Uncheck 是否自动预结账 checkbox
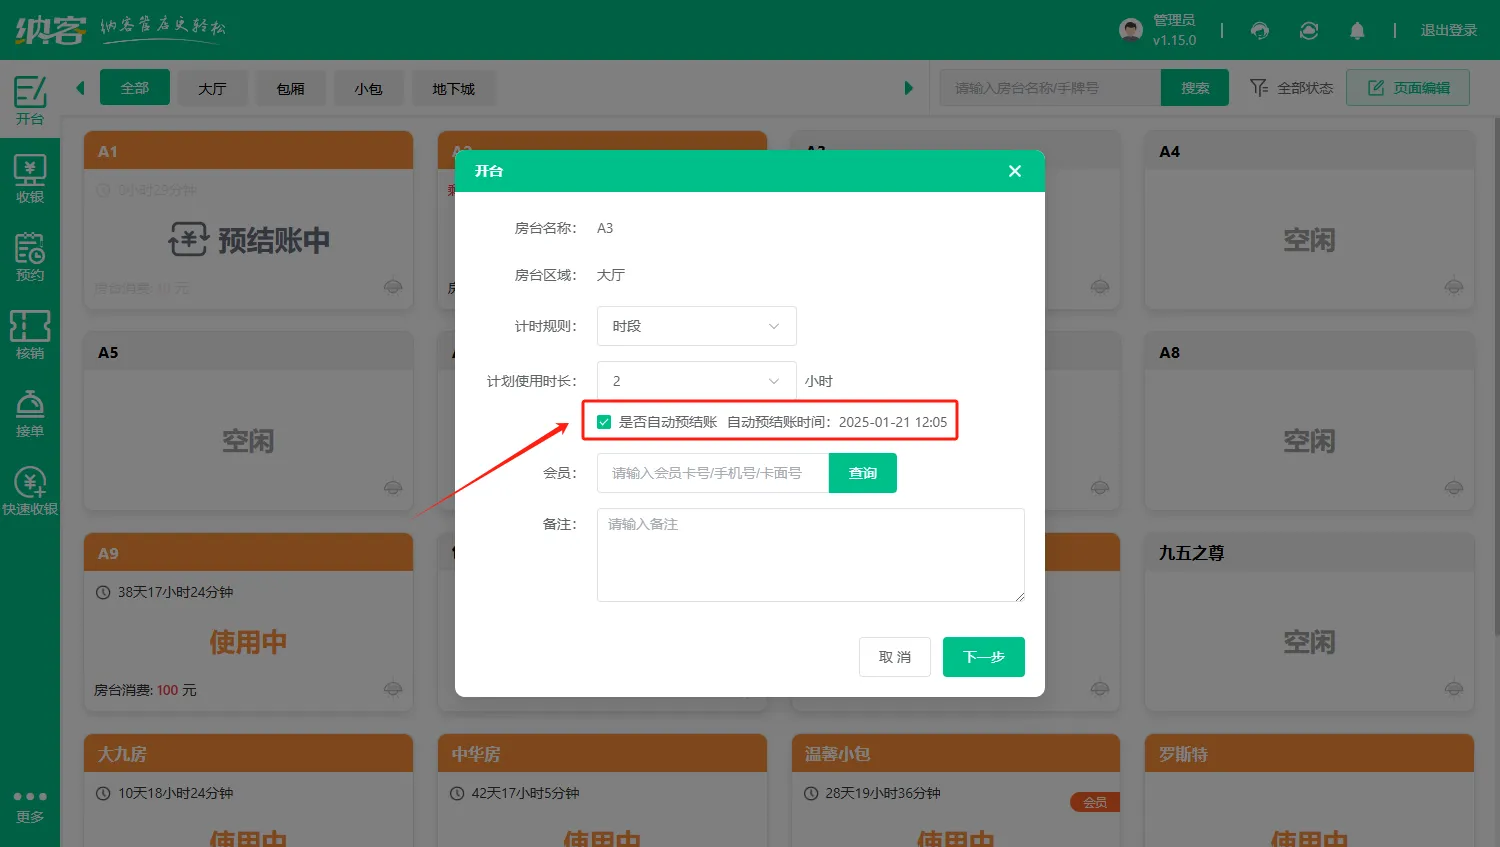This screenshot has height=847, width=1500. pos(604,422)
